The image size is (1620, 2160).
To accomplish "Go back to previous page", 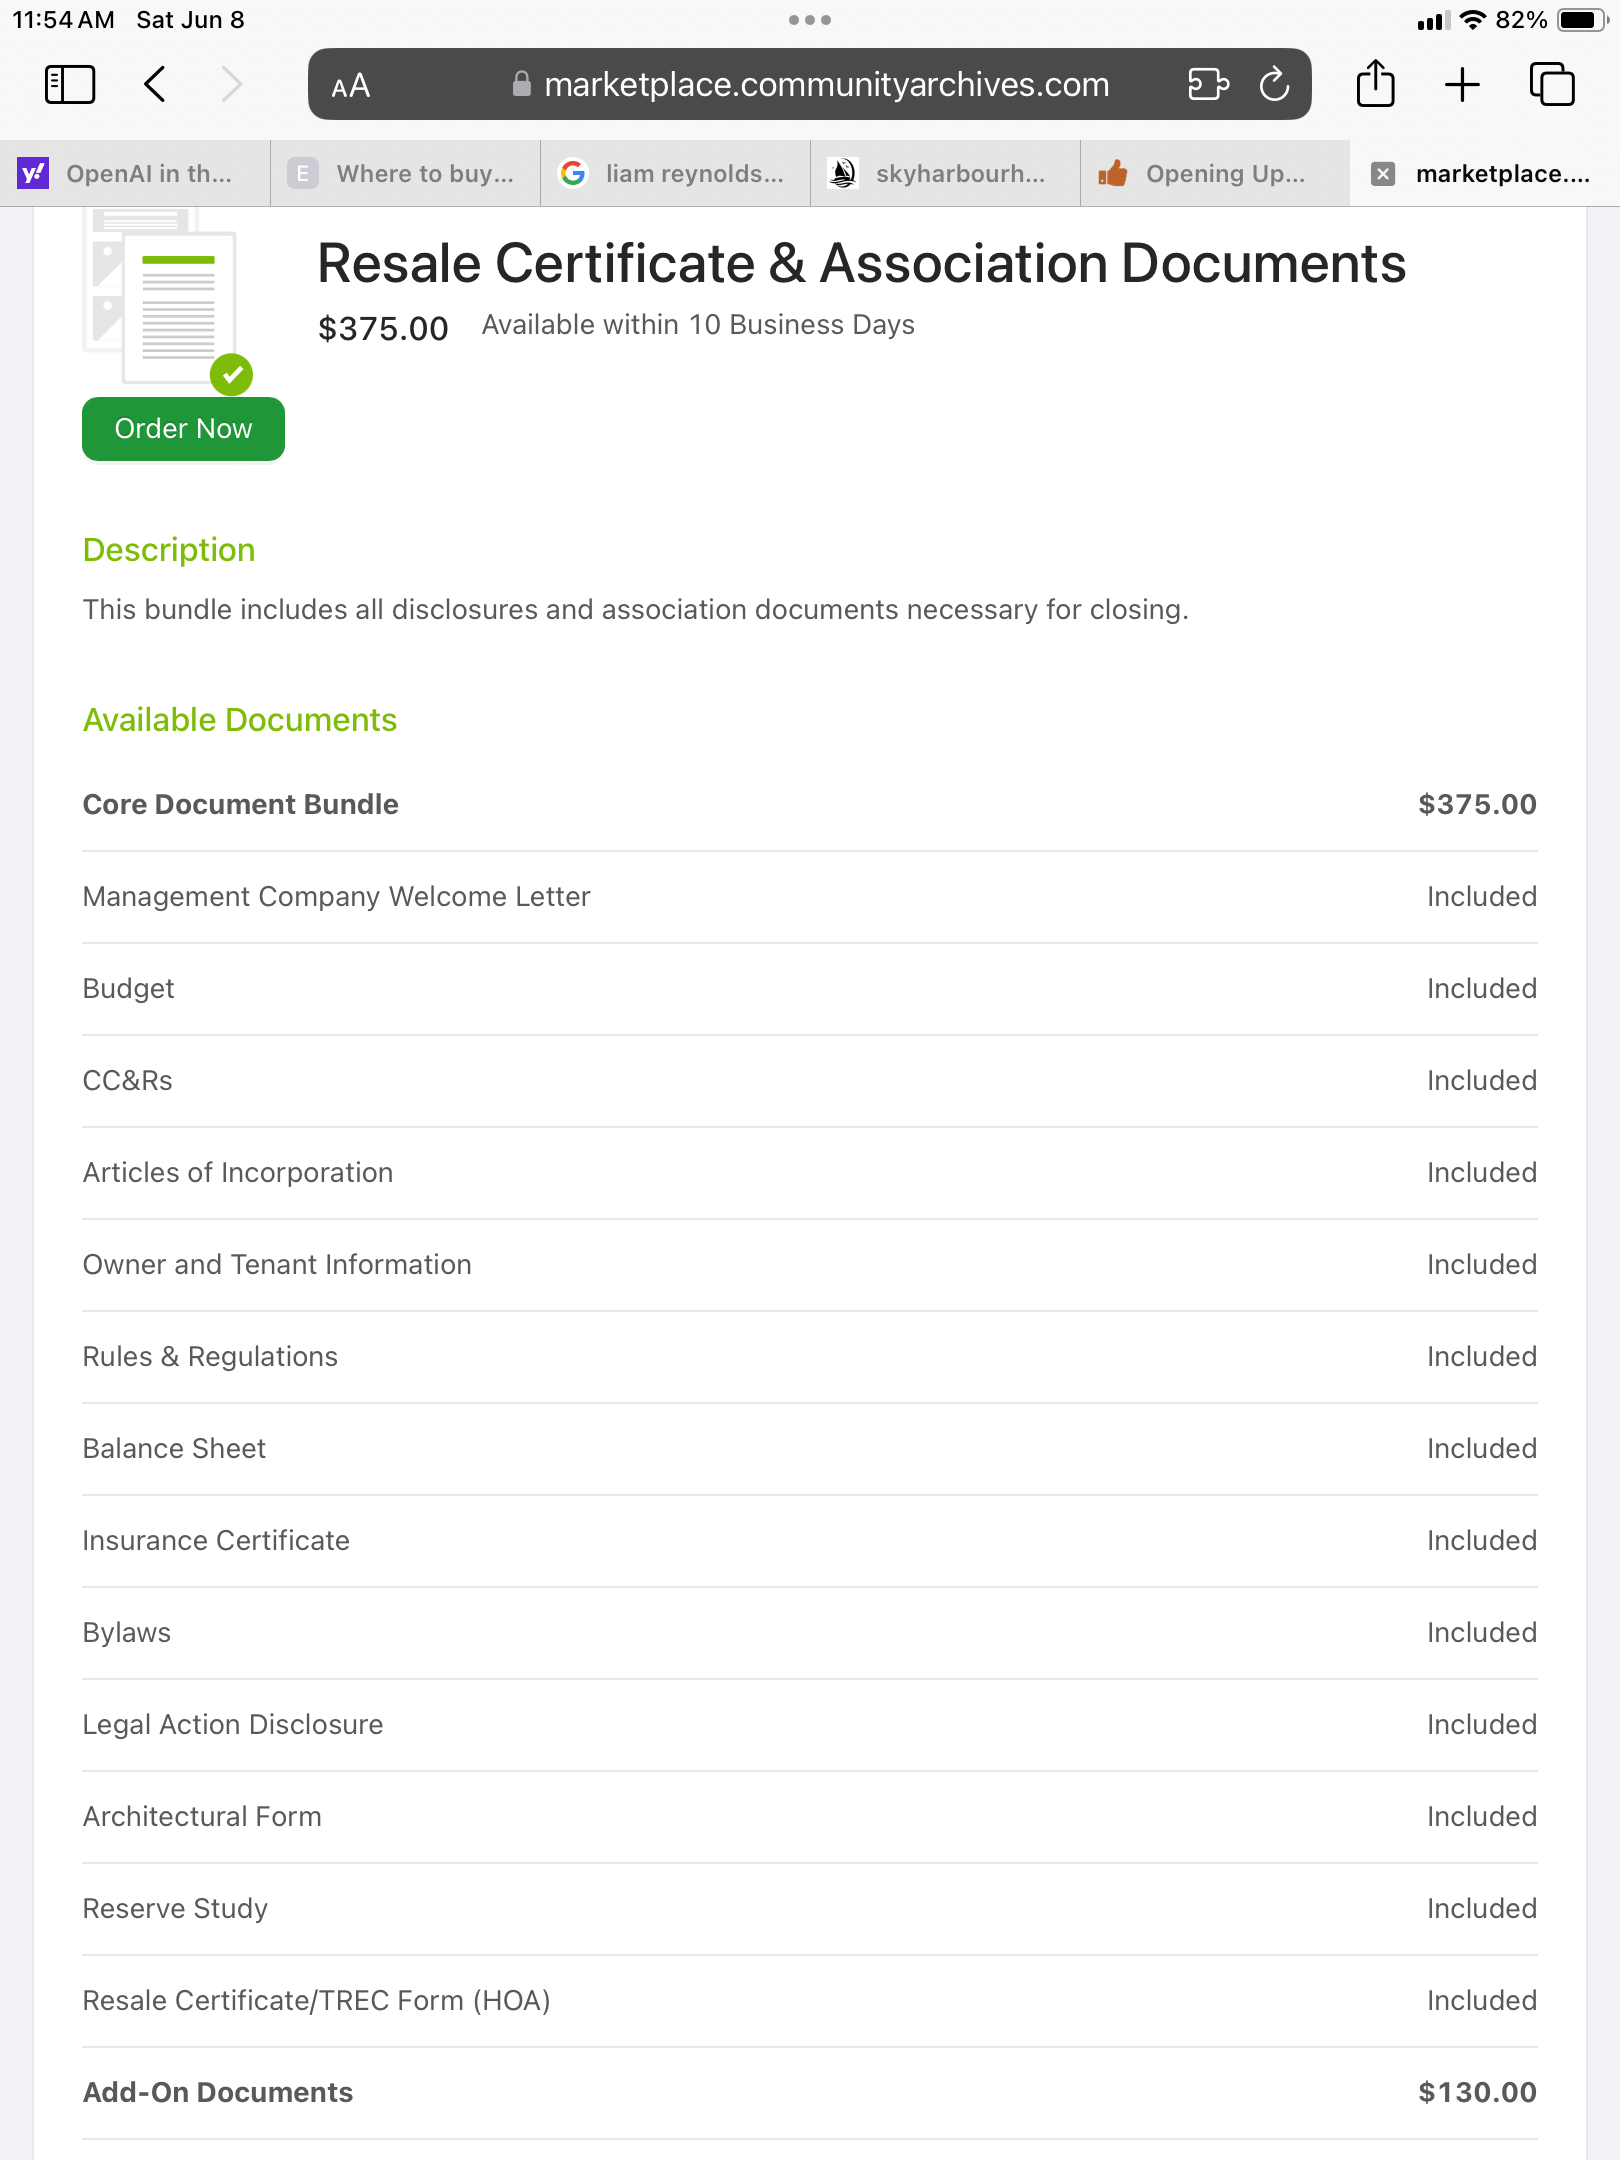I will pyautogui.click(x=155, y=85).
